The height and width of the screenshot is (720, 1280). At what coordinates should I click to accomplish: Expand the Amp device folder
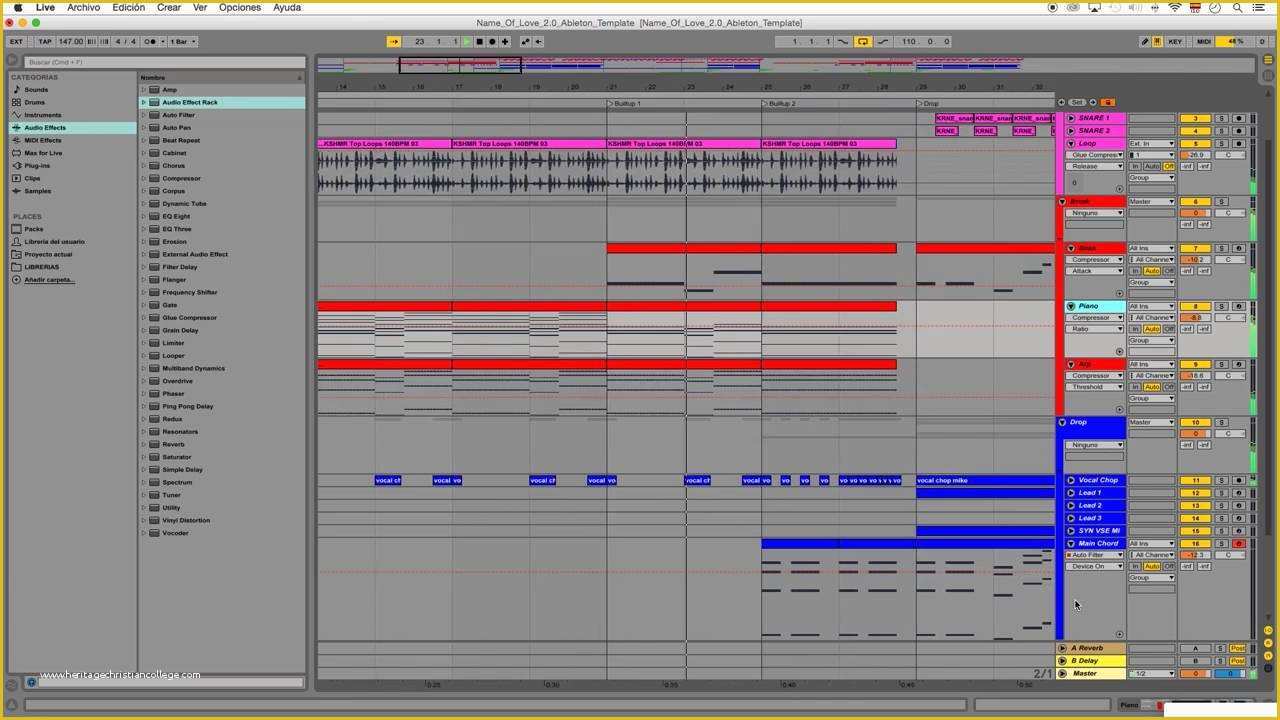[143, 90]
